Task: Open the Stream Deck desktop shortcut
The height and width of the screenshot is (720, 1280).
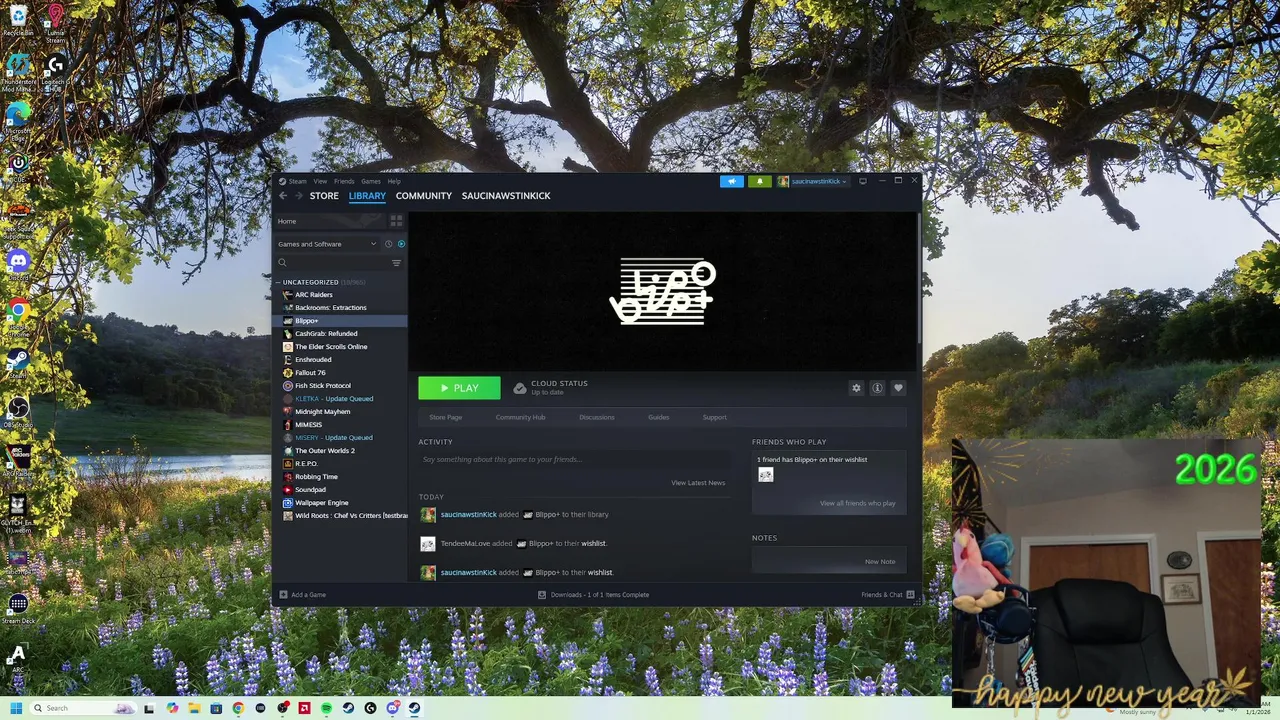Action: [18, 607]
